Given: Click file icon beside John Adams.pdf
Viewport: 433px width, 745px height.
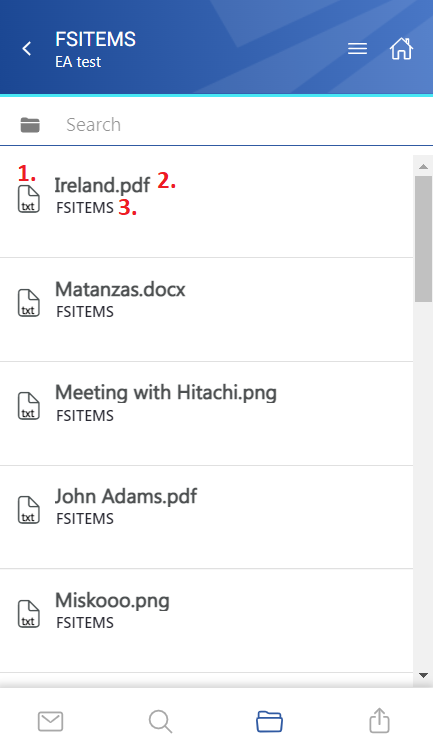Looking at the screenshot, I should [x=29, y=510].
